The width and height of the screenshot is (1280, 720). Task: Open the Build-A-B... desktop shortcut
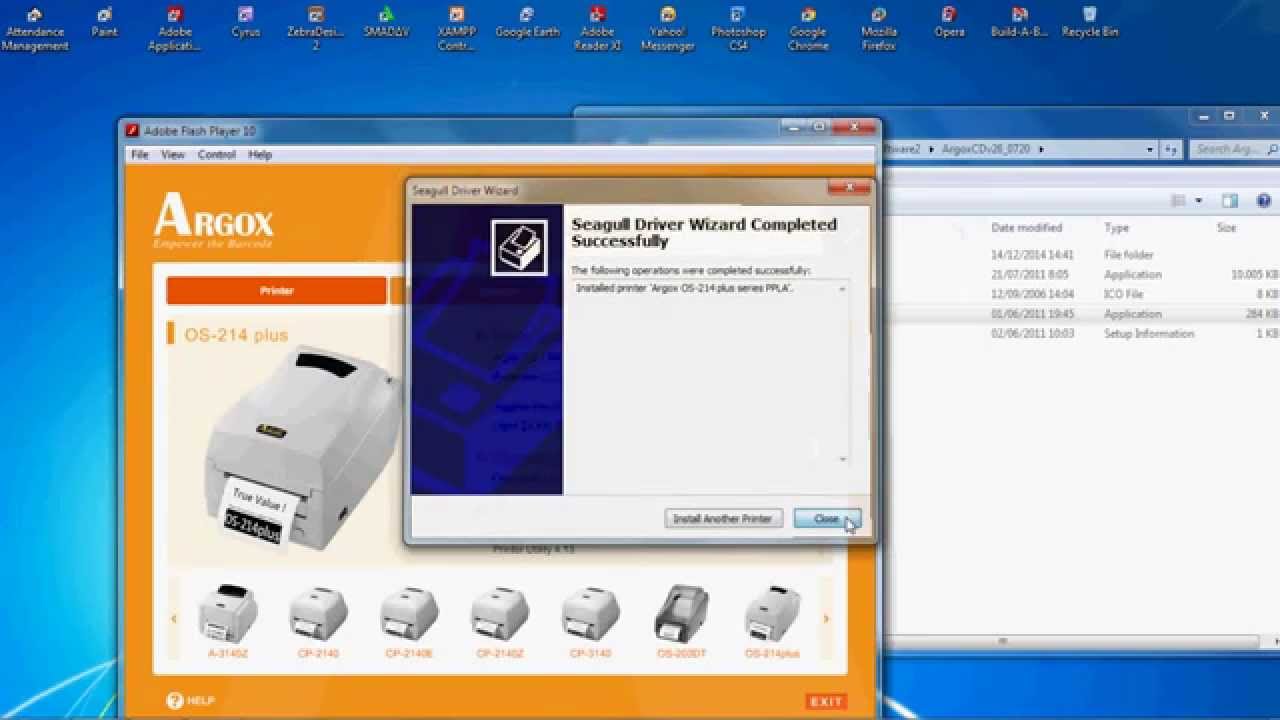coord(1019,23)
